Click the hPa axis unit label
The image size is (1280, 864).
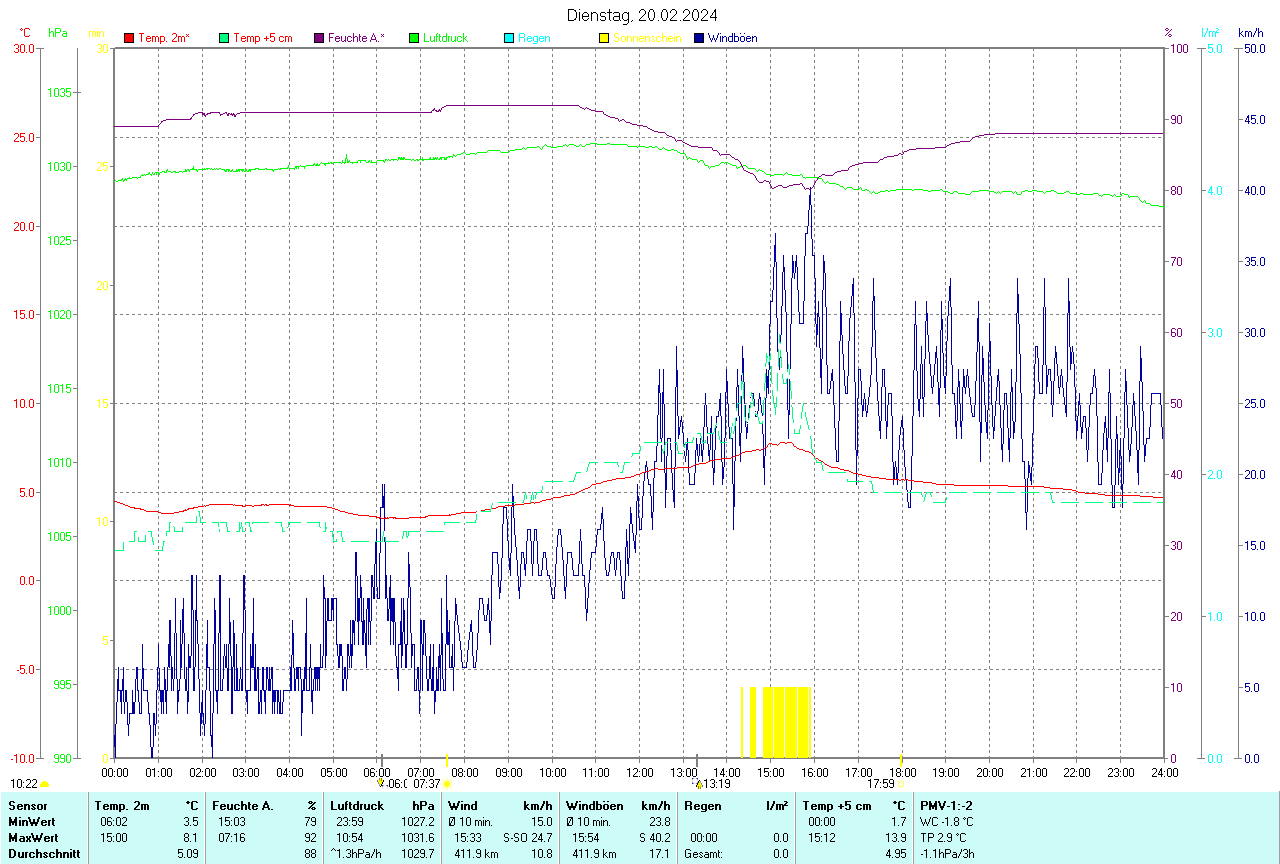58,33
